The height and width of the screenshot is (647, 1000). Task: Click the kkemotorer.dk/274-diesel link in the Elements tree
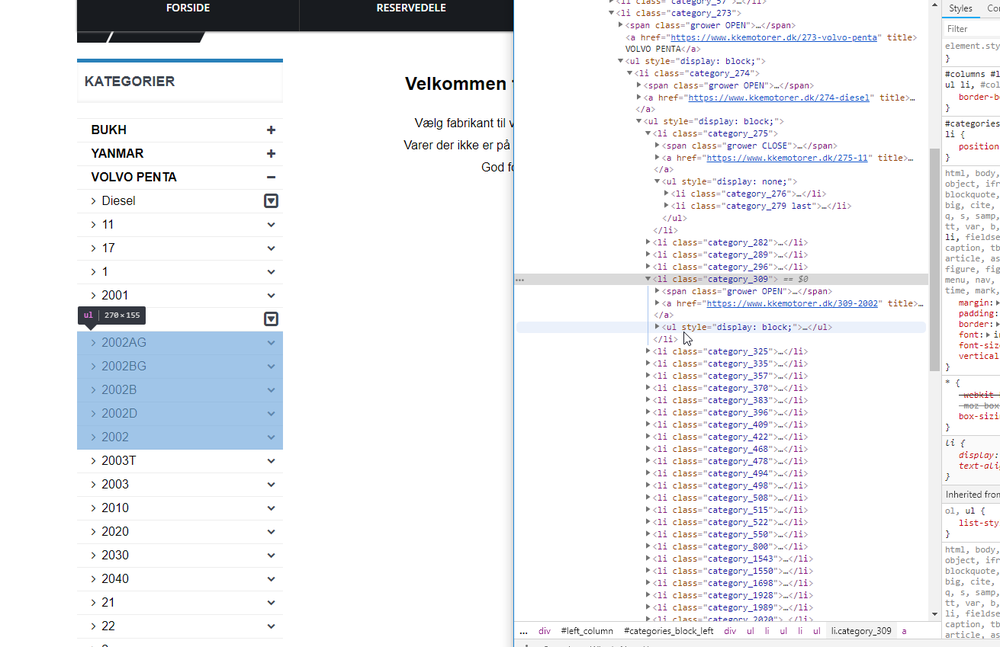click(779, 97)
